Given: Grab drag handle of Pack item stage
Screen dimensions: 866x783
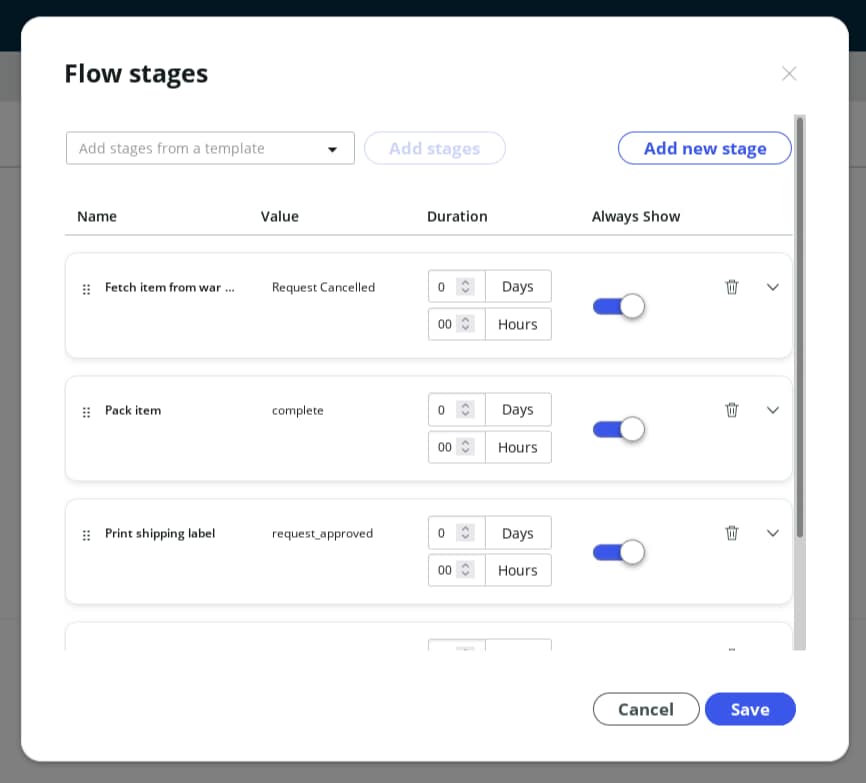Looking at the screenshot, I should pos(86,412).
